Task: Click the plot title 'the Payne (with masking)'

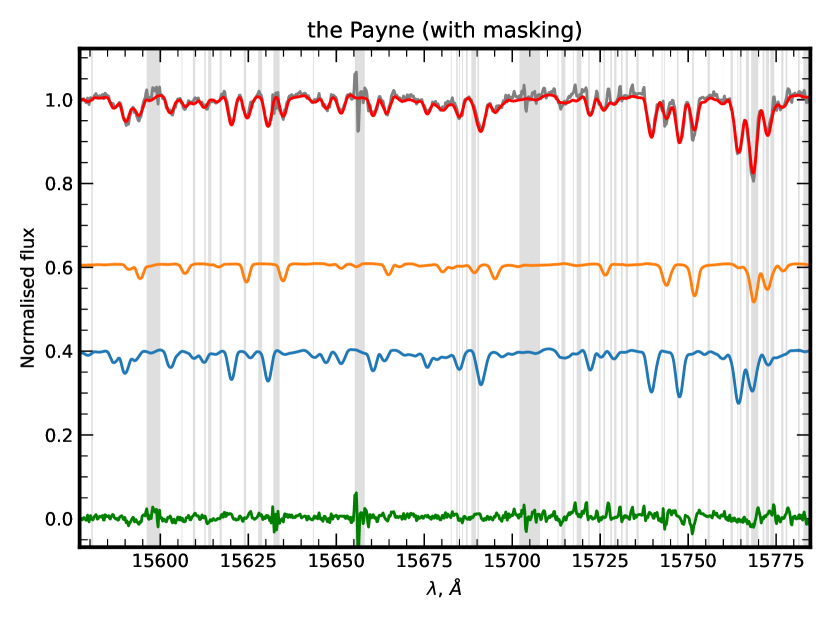Action: tap(444, 30)
